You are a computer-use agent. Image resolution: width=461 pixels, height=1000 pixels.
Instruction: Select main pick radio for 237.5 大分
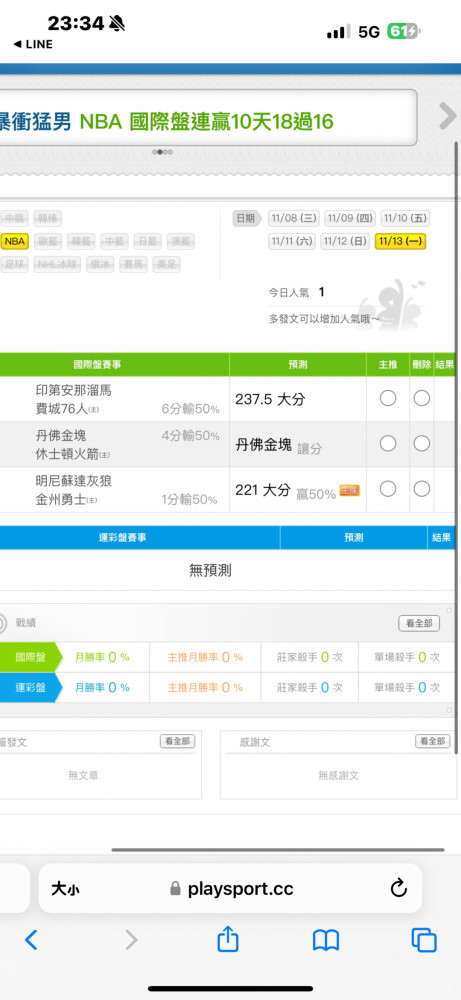[388, 399]
